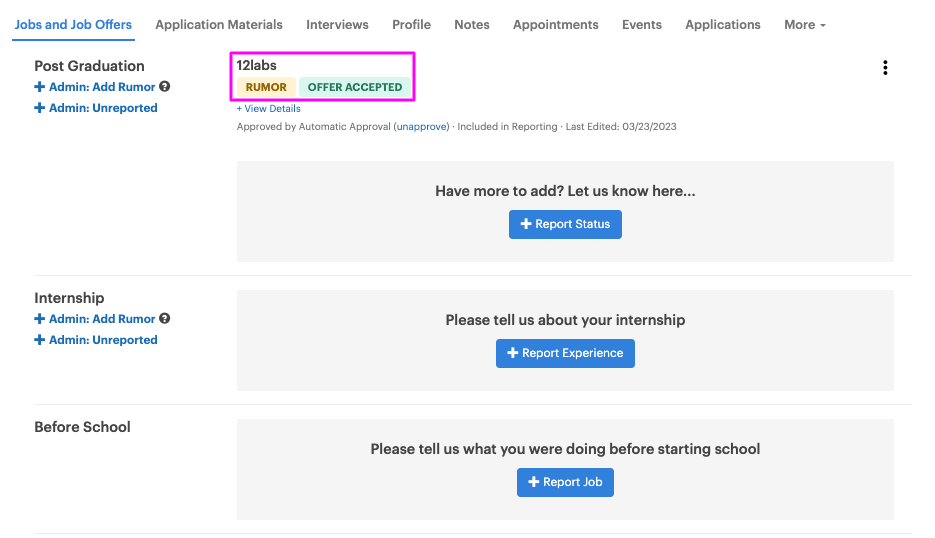This screenshot has width=935, height=538.
Task: Click the OFFER ACCEPTED badge
Action: 355,87
